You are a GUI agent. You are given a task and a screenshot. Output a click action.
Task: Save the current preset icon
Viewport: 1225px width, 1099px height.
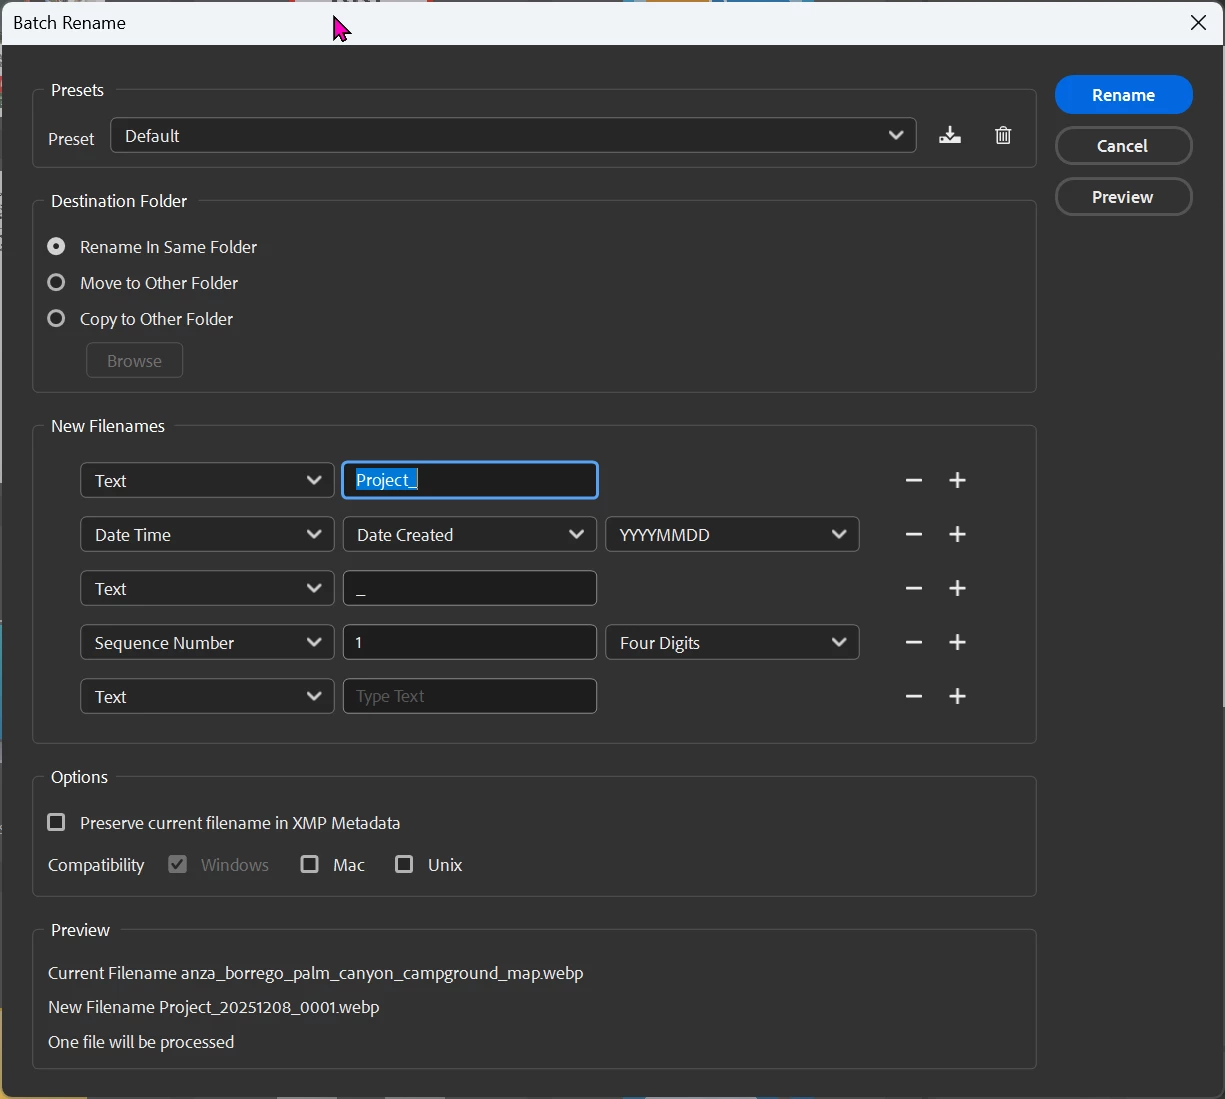click(x=950, y=136)
